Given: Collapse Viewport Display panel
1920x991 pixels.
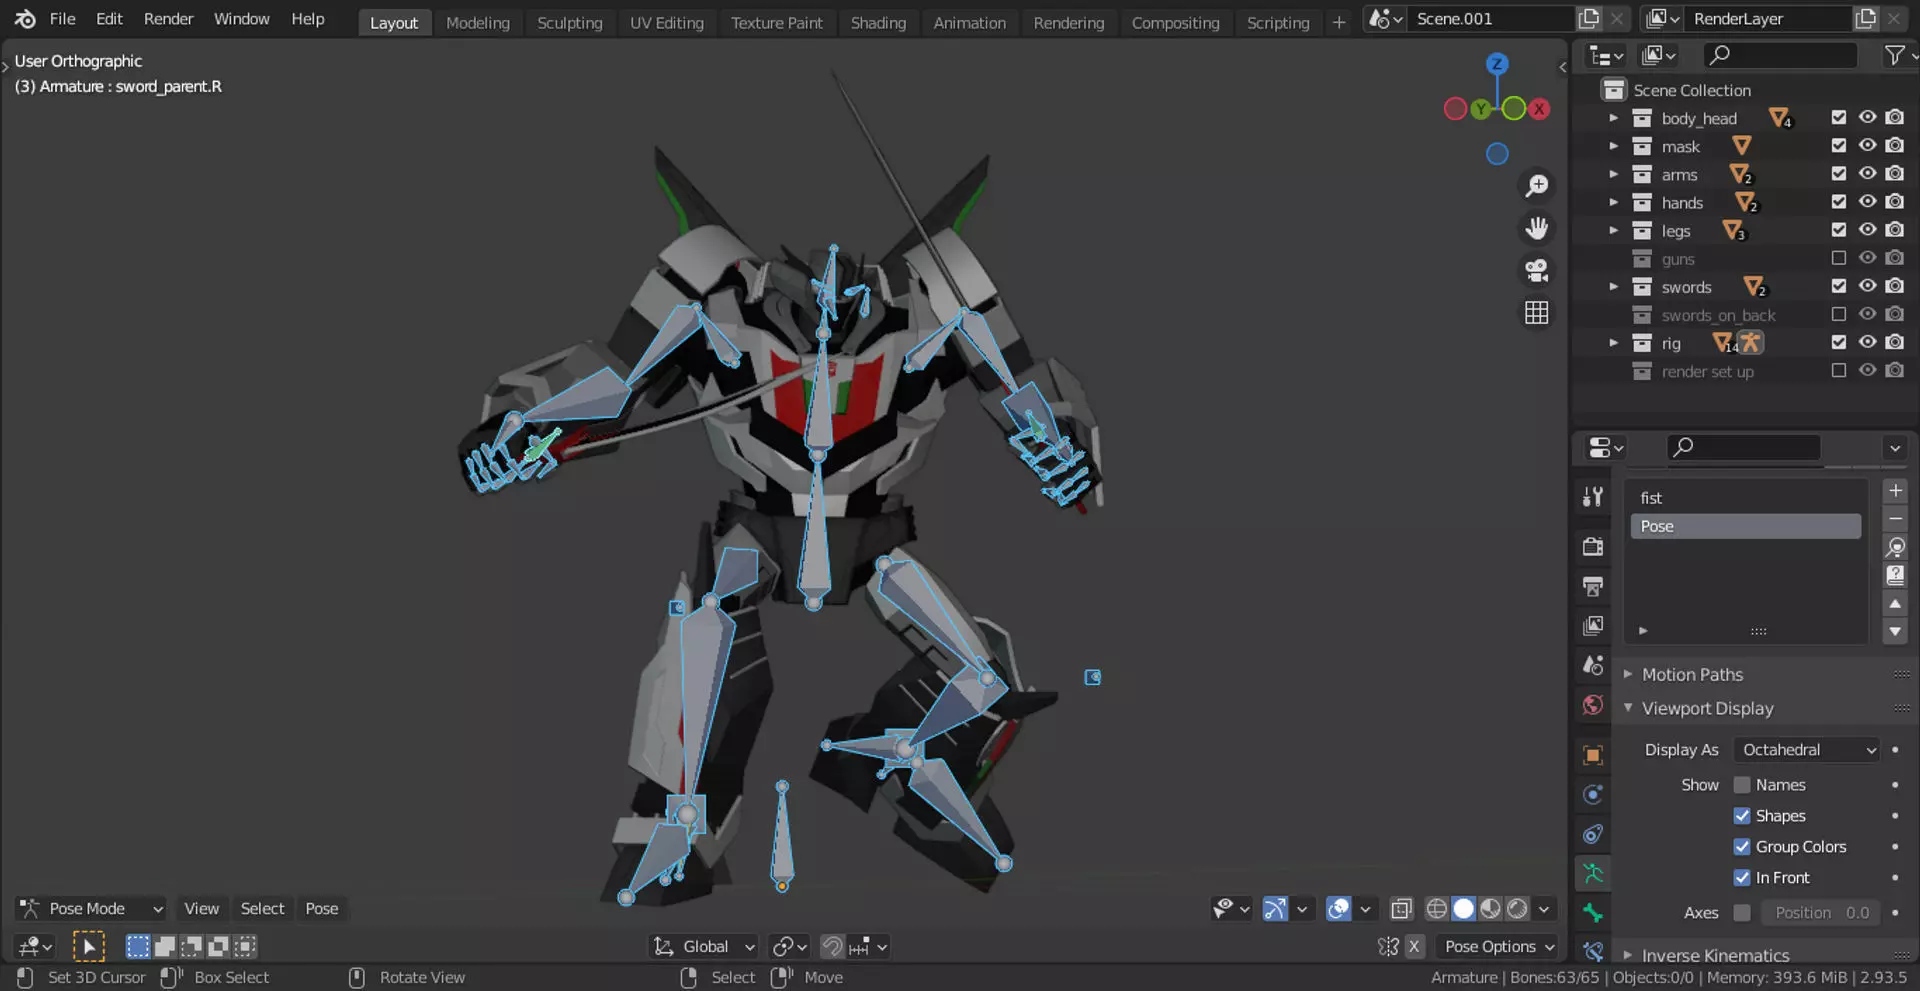Looking at the screenshot, I should [x=1707, y=708].
